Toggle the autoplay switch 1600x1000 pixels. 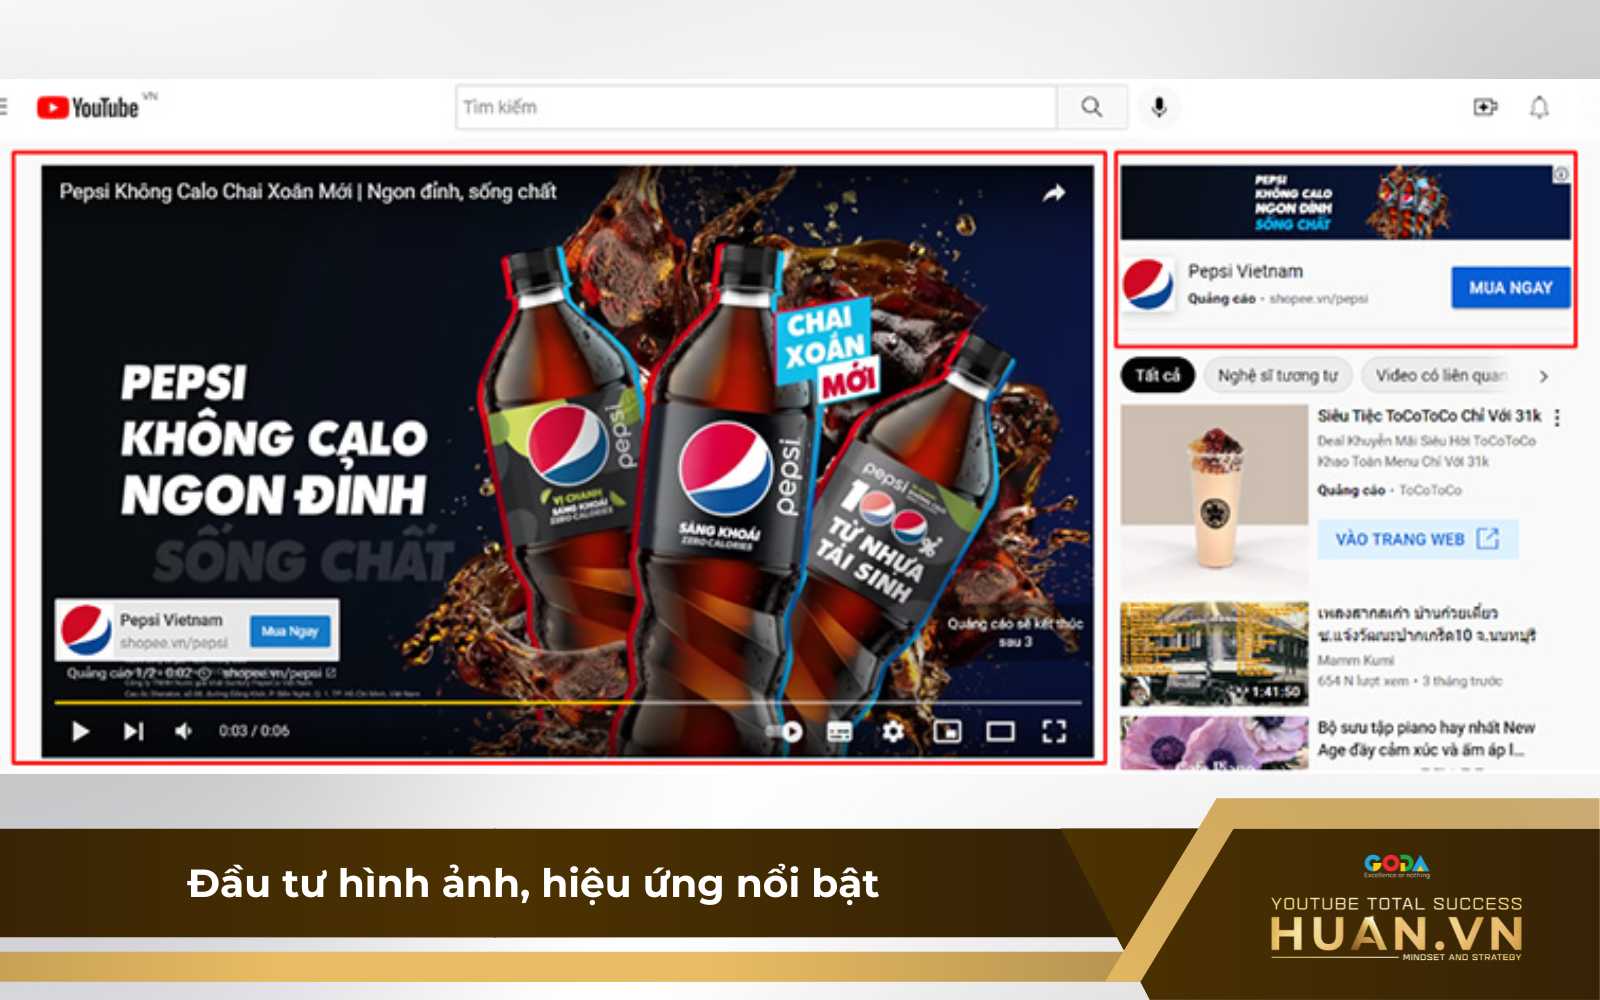click(785, 732)
